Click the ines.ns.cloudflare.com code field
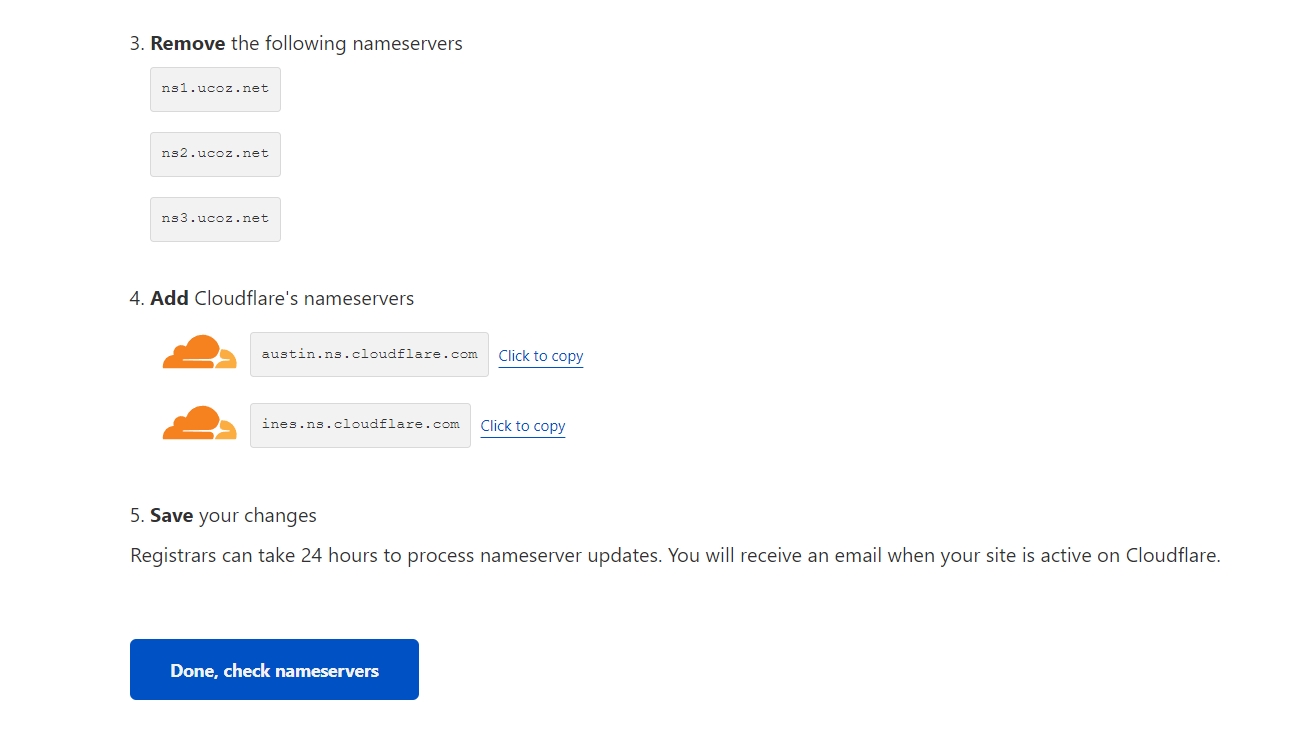 360,425
